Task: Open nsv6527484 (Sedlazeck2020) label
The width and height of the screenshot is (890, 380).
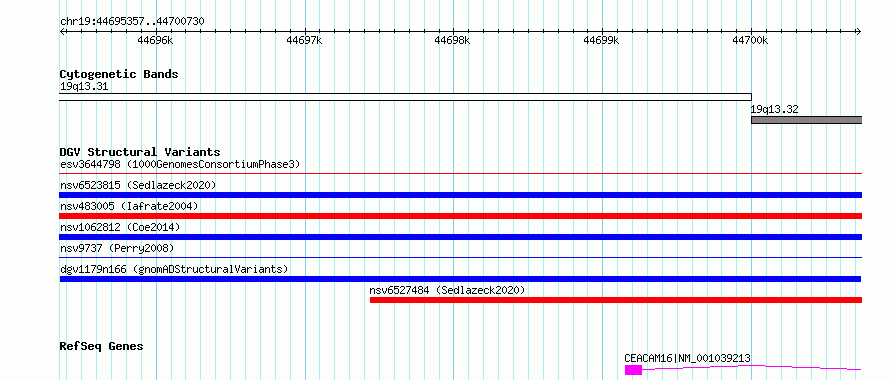Action: (x=447, y=290)
